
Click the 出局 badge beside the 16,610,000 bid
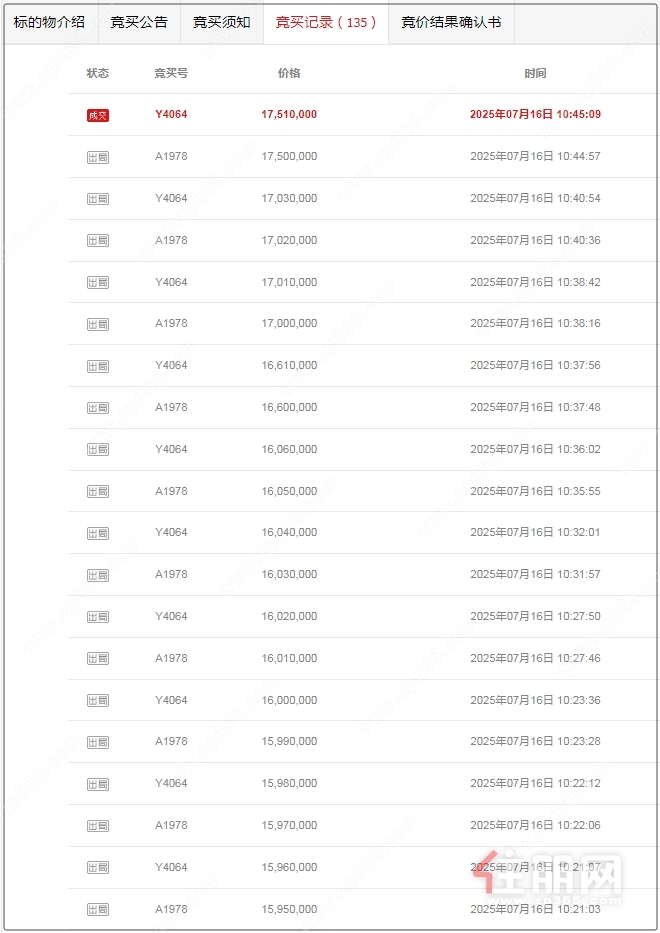pos(98,366)
